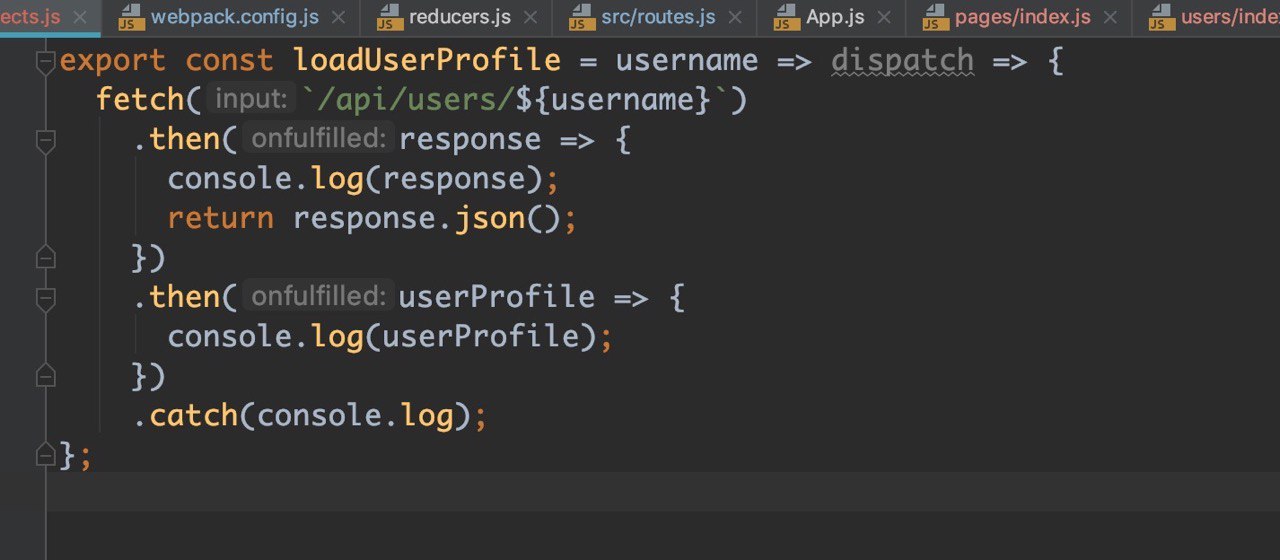1280x560 pixels.
Task: Click the JS file icon on src/routes.js tab
Action: tap(580, 17)
